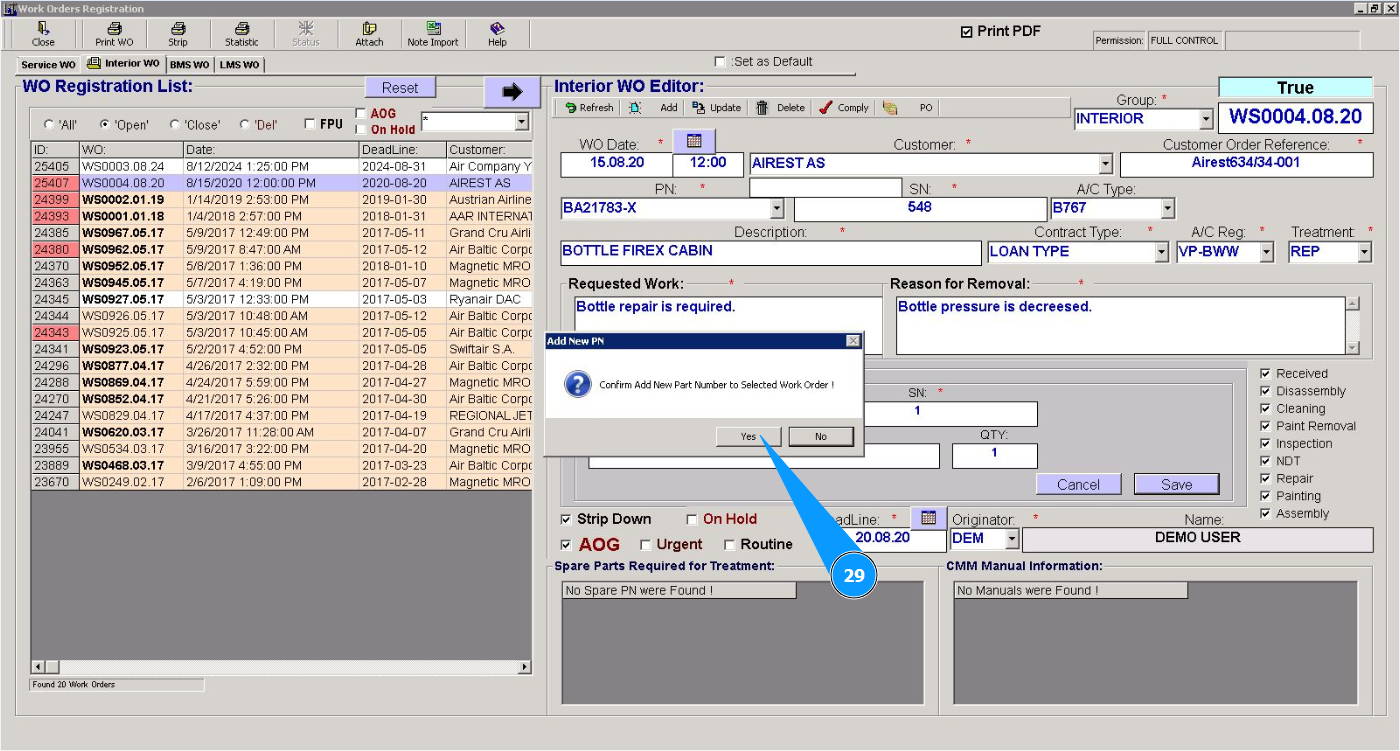Expand the Group INTERIOR dropdown
Screen dimensions: 1400x751
coord(1205,119)
